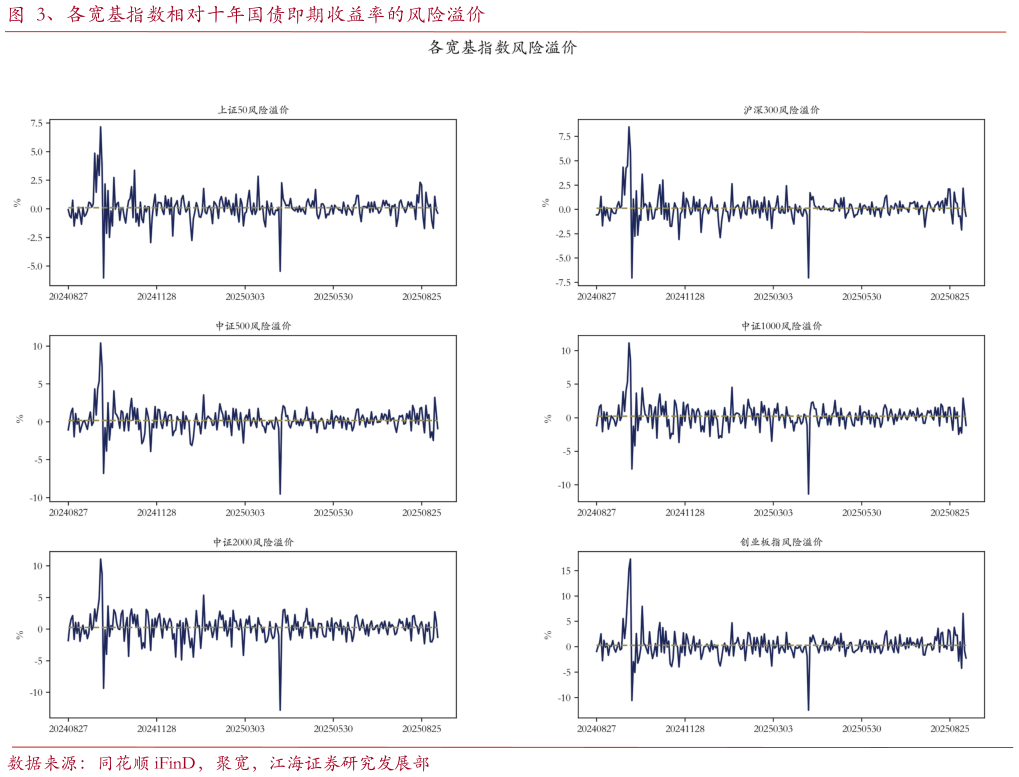This screenshot has height=777, width=1019.
Task: Click the 15 y-axis label on 创业板指 chart
Action: tap(565, 570)
